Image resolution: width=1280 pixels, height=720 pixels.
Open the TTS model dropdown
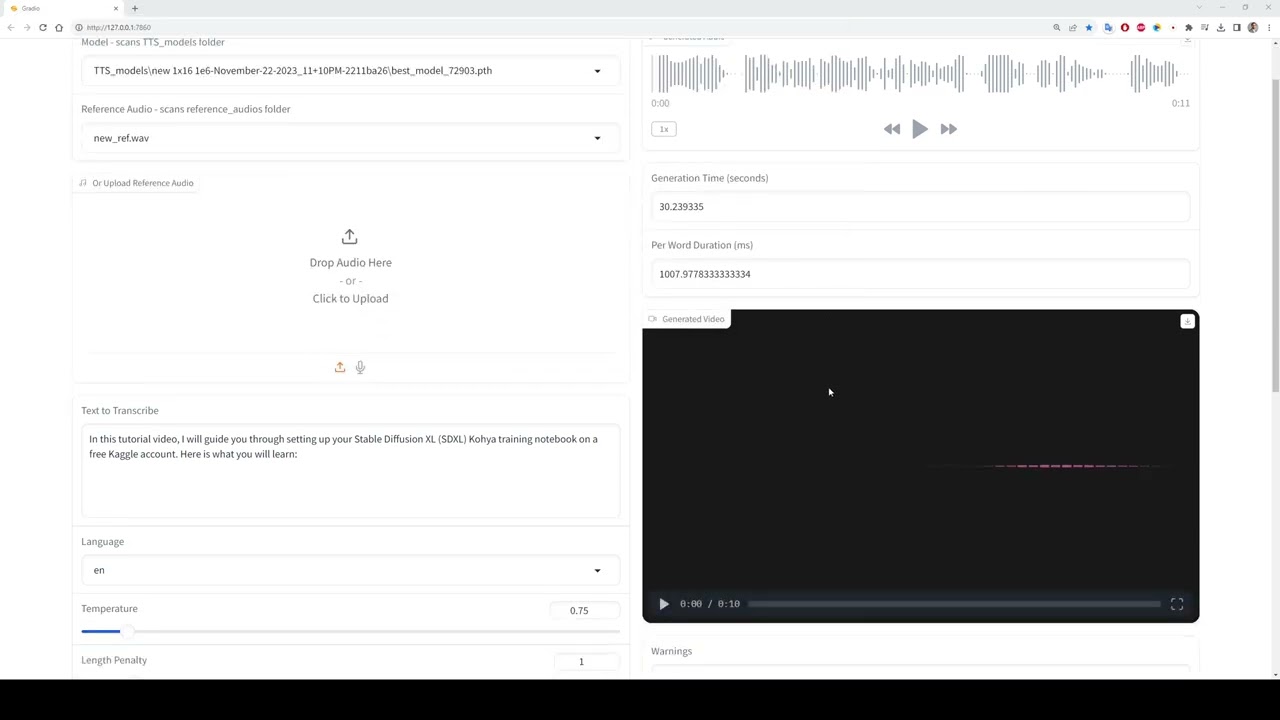[x=350, y=71]
